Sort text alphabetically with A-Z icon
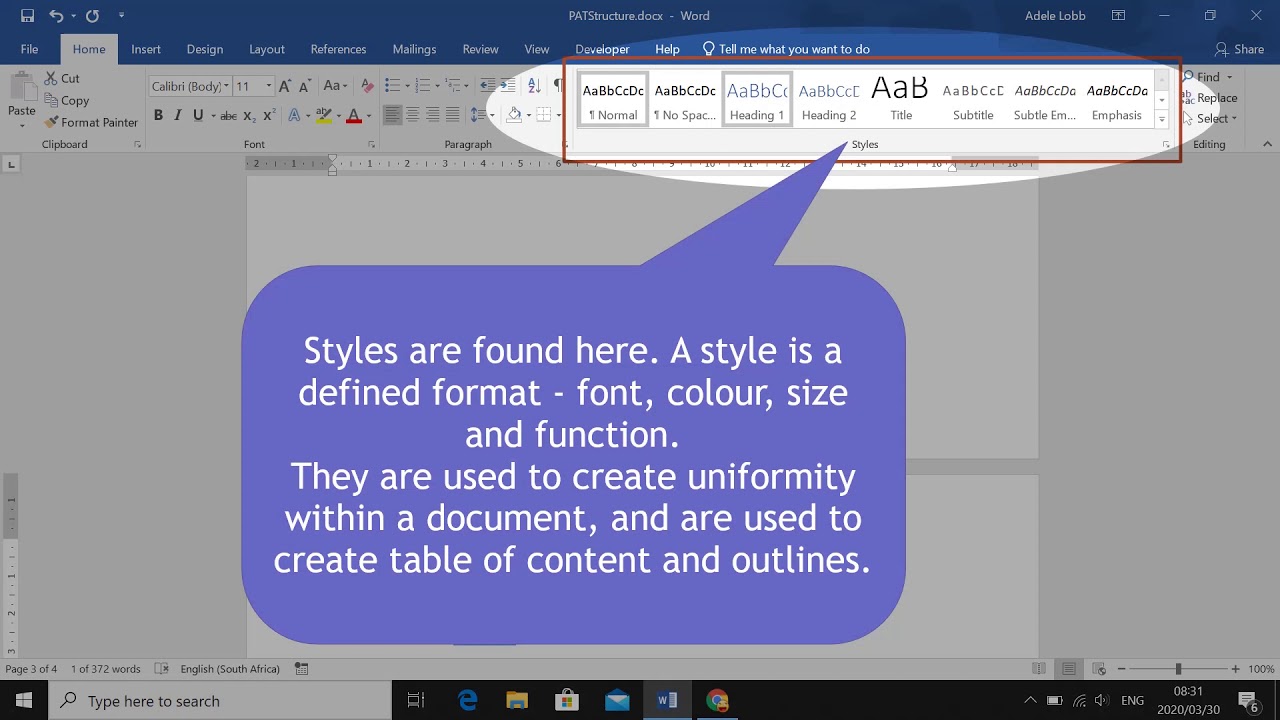The height and width of the screenshot is (720, 1280). (536, 86)
